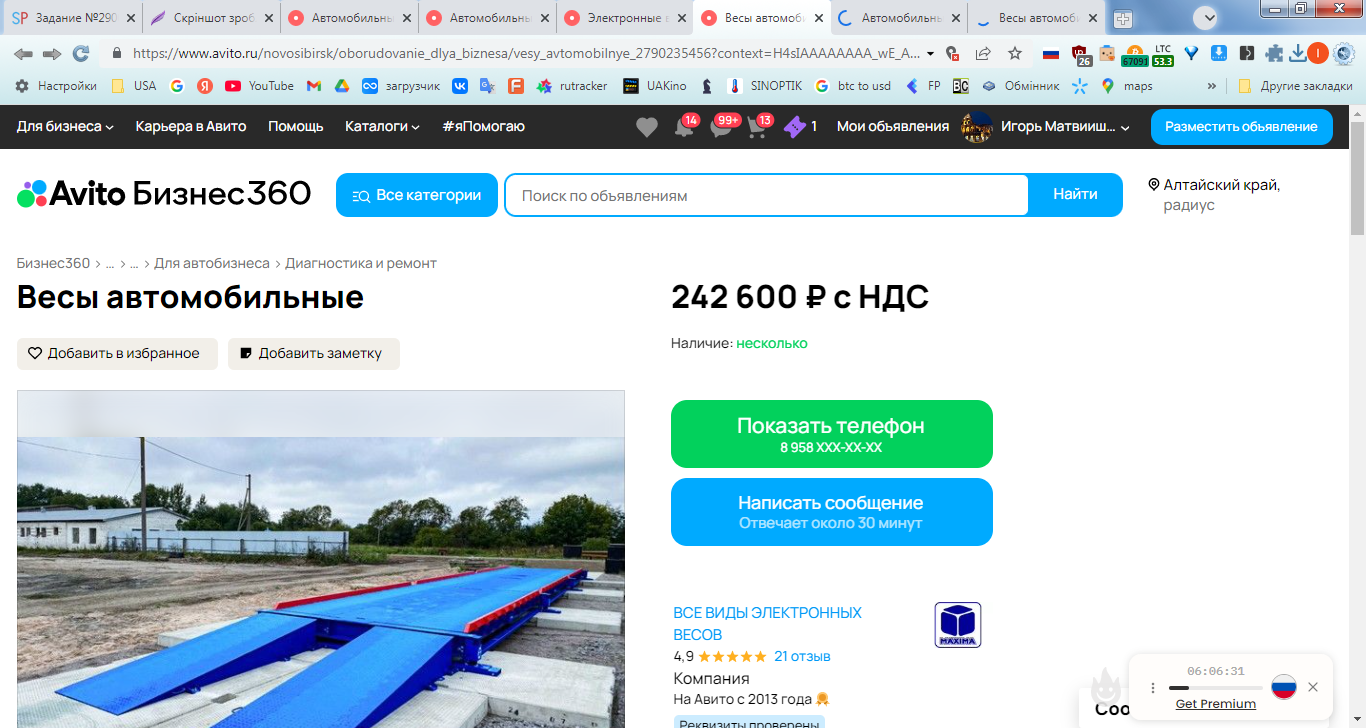
Task: Go to Avito Бизнес360 home logo
Action: [x=164, y=194]
